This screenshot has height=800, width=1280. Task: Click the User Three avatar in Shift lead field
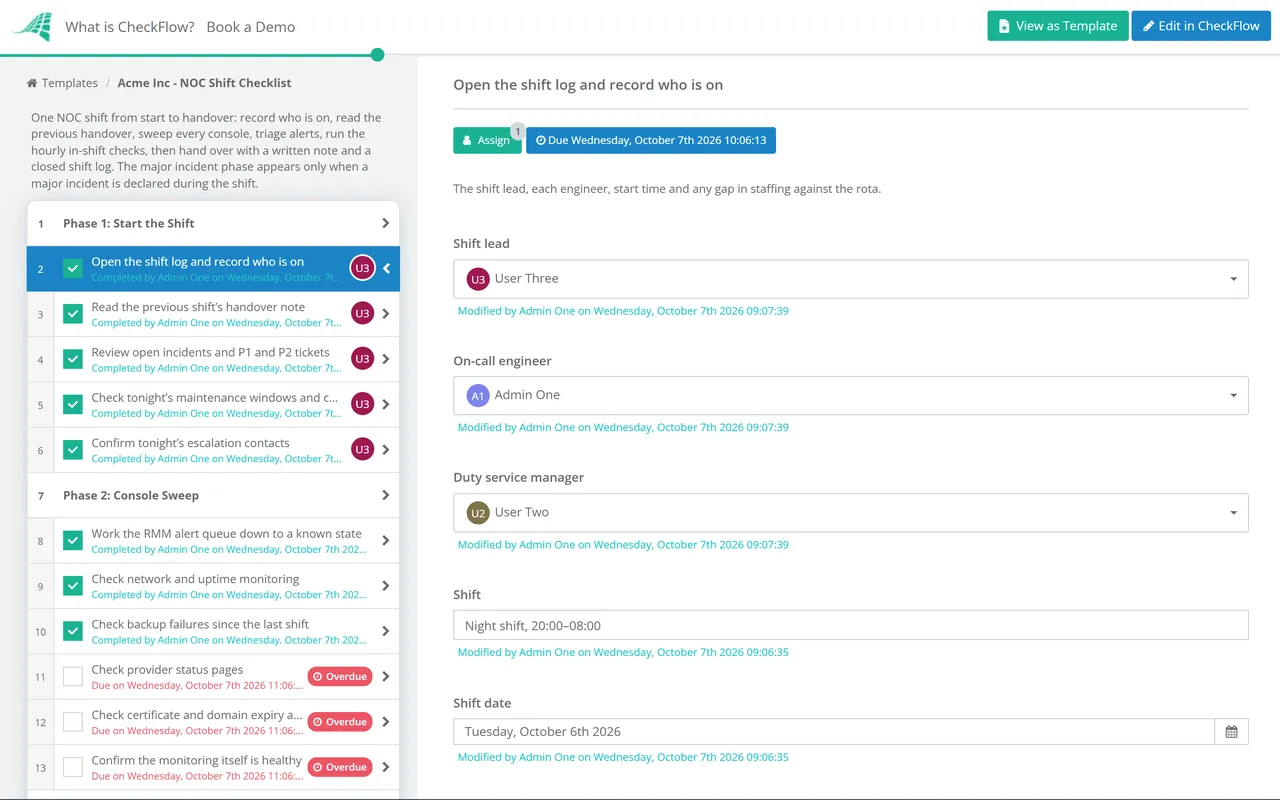click(478, 279)
